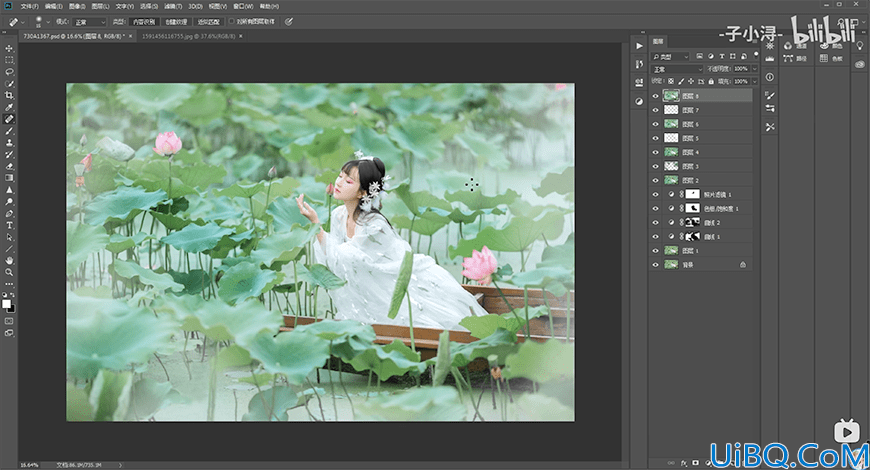
Task: Select the Move tool
Action: click(x=9, y=48)
